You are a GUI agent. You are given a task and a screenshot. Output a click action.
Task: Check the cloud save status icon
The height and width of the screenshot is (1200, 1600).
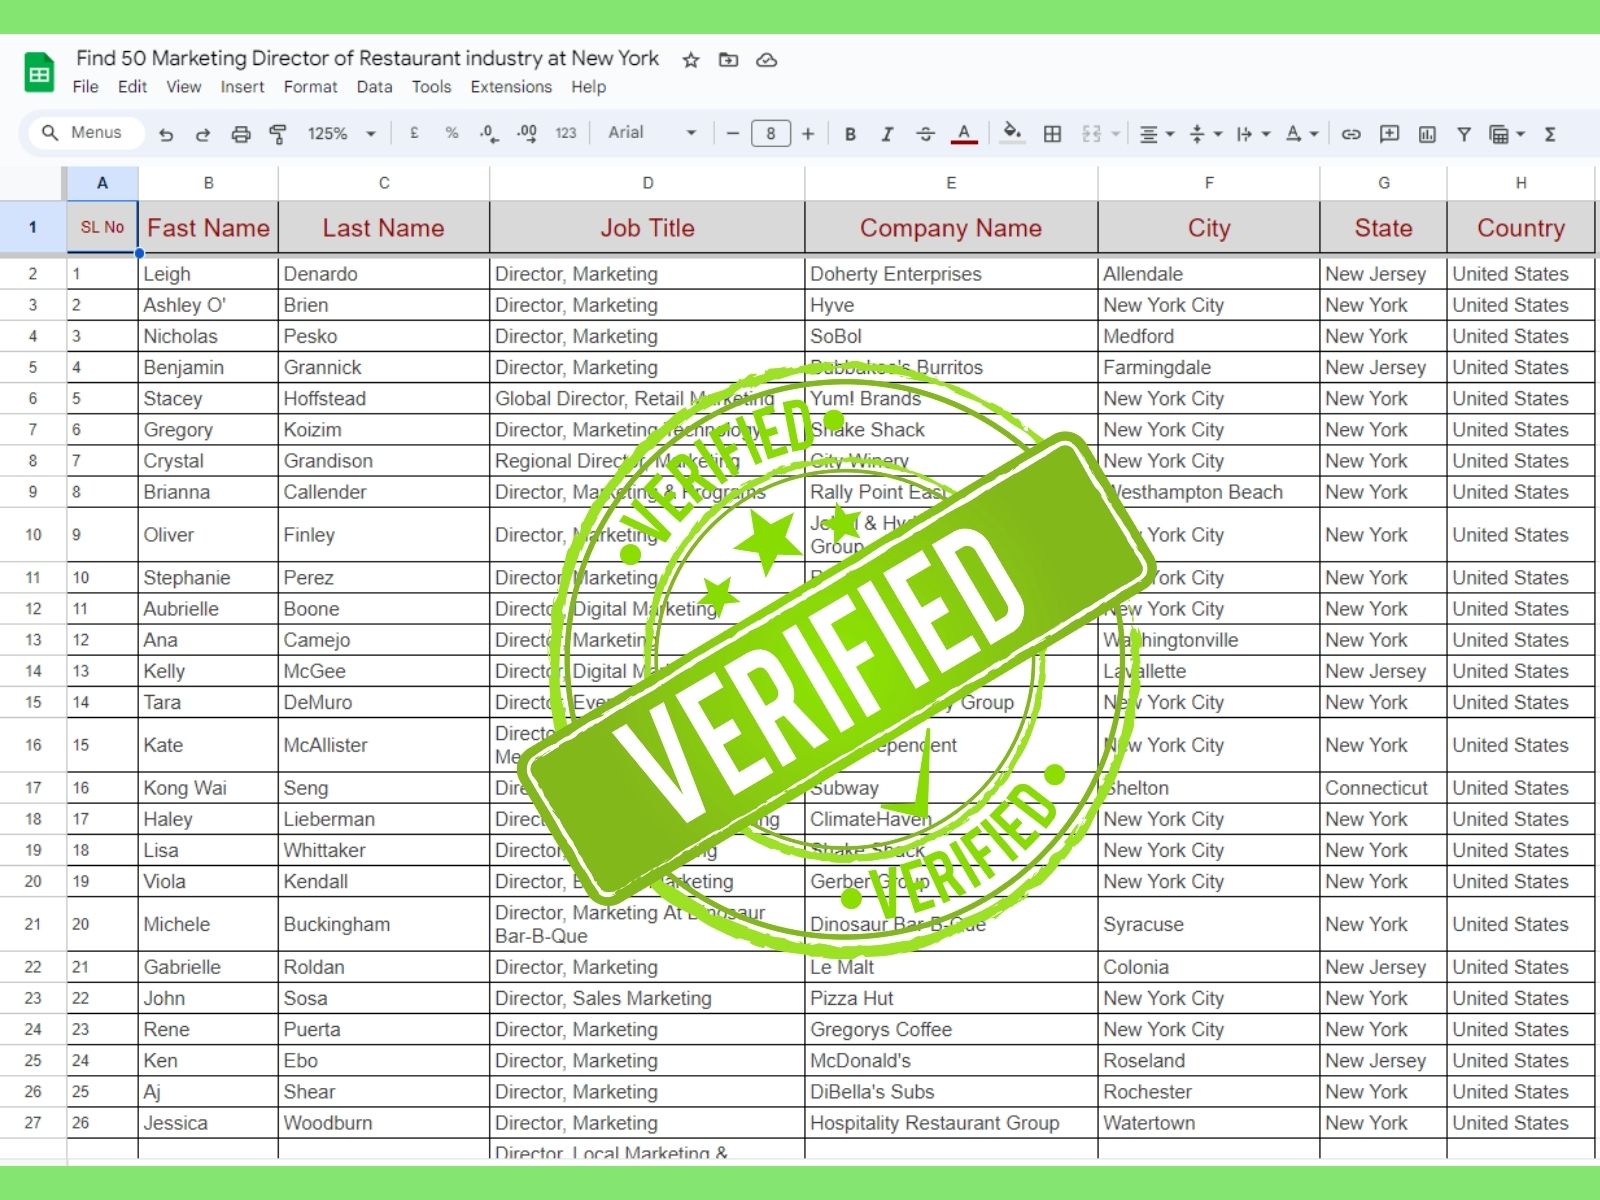(767, 60)
